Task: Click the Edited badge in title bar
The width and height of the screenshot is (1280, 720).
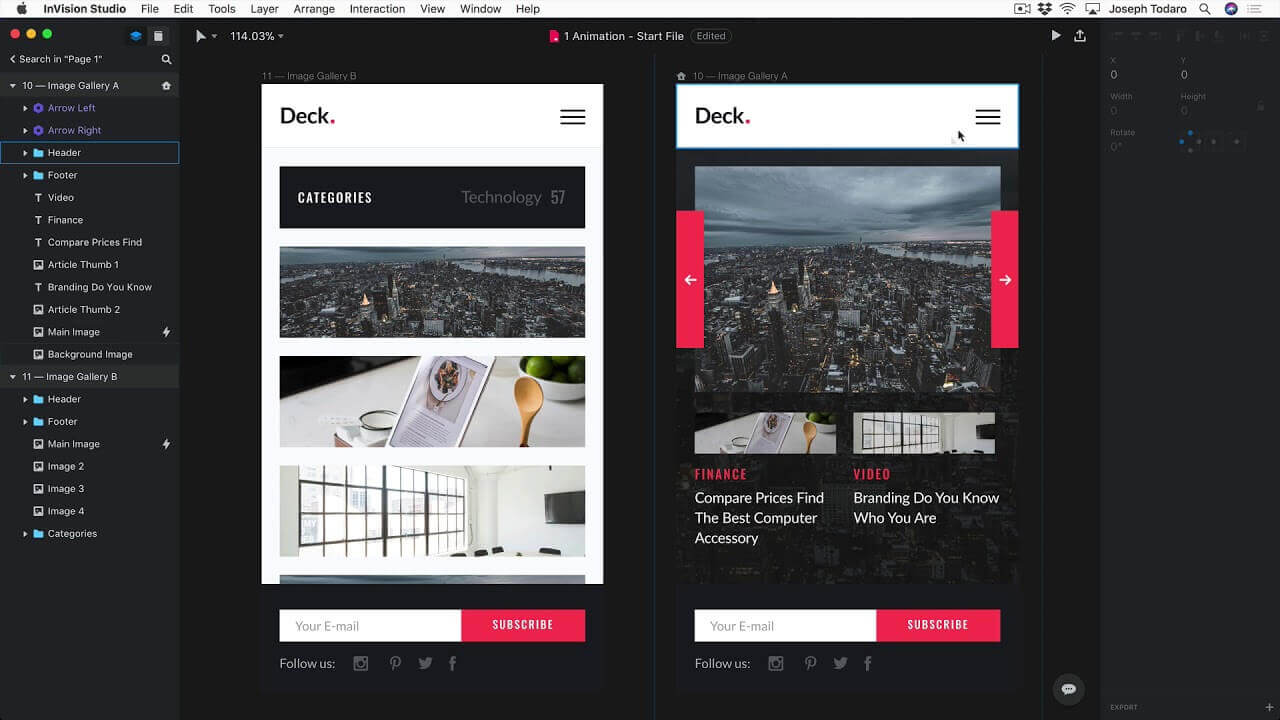Action: [x=711, y=36]
